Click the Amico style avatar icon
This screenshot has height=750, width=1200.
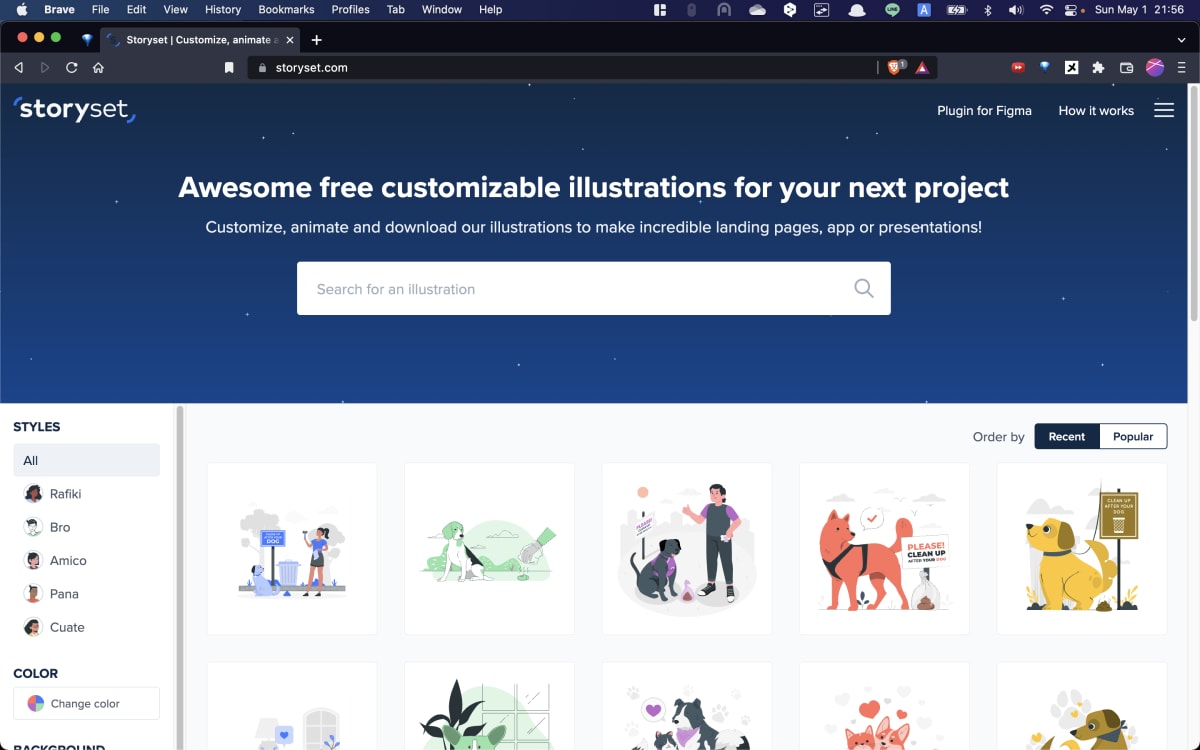pyautogui.click(x=33, y=561)
